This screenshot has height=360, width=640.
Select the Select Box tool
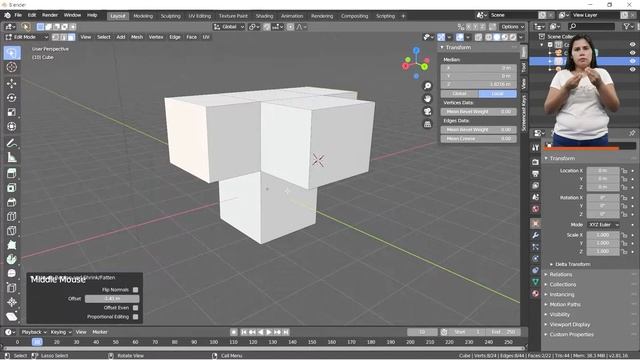click(x=12, y=53)
